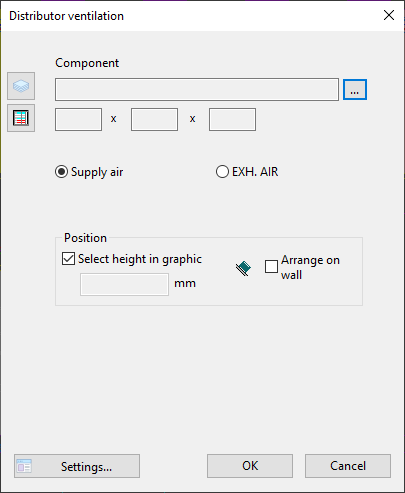Dismiss the dialog with Cancel
This screenshot has height=493, width=405.
point(348,466)
